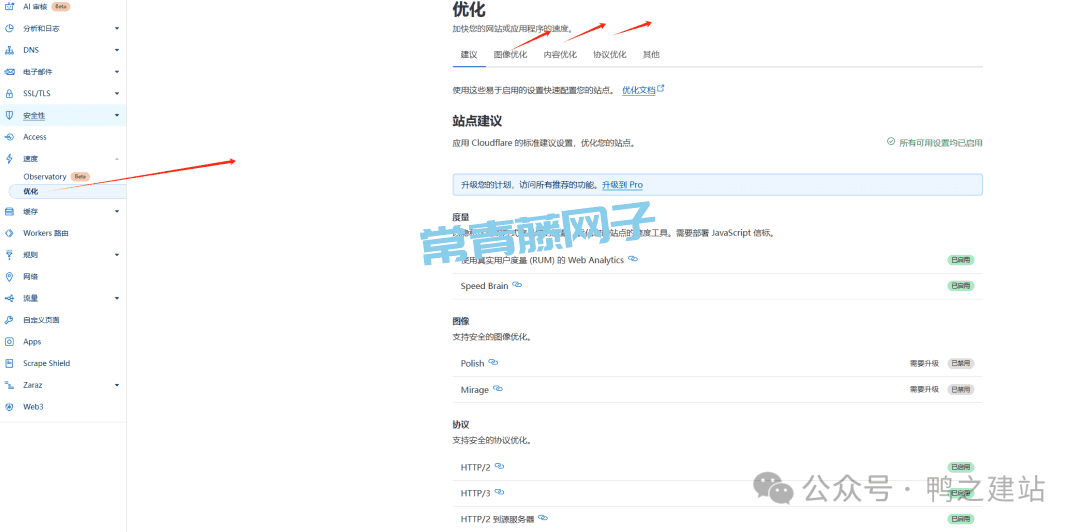The image size is (1080, 532).
Task: Click 已启用 badge for HTTP/2 到源服务器
Action: point(960,519)
